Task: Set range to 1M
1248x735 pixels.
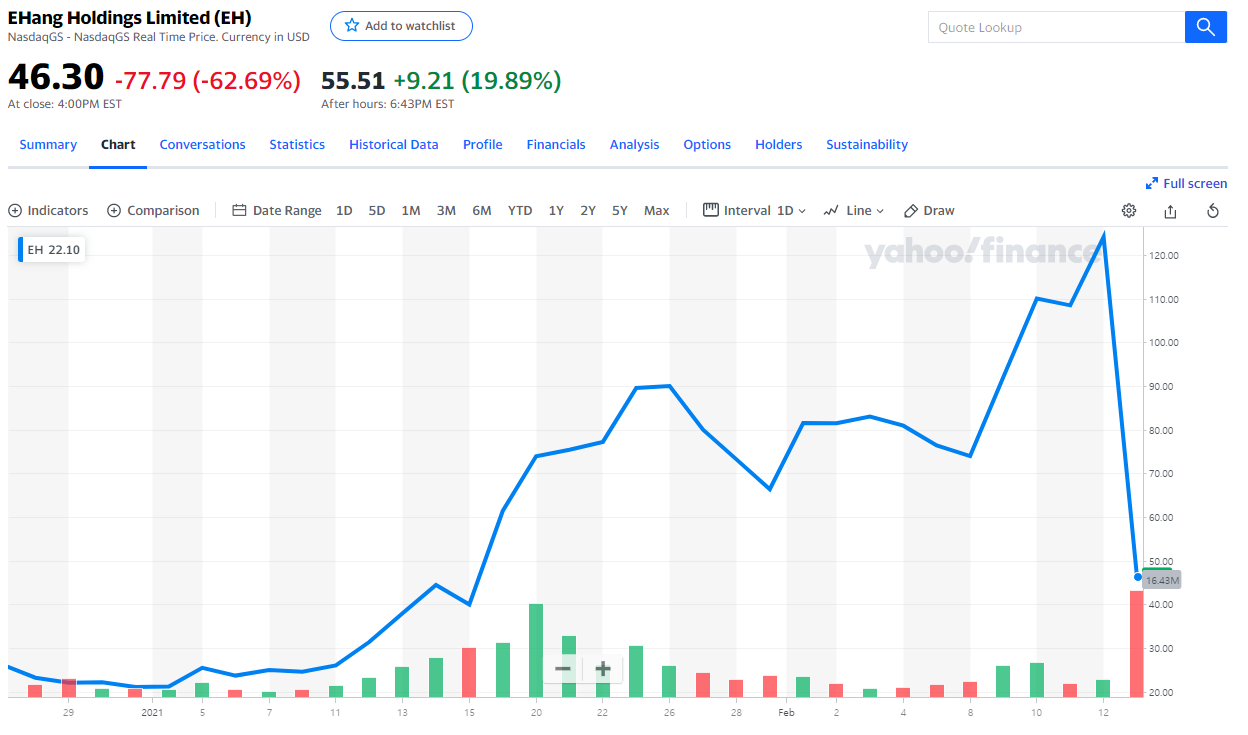Action: 411,210
